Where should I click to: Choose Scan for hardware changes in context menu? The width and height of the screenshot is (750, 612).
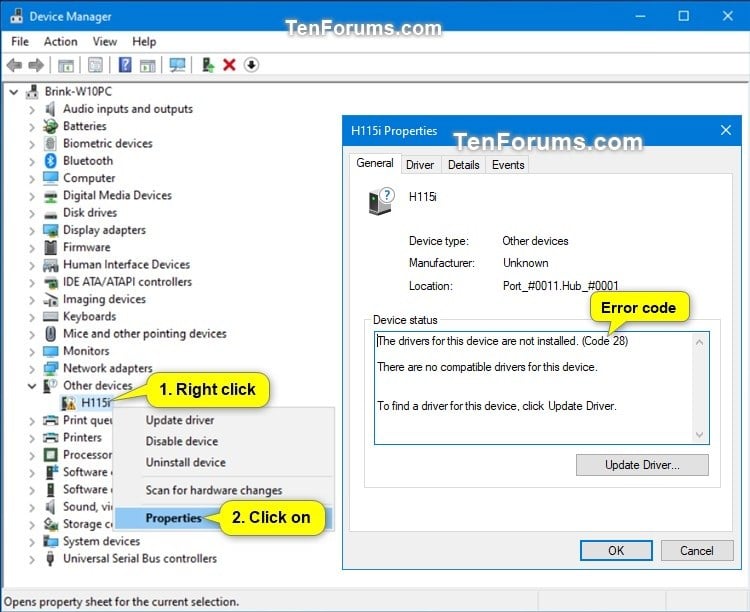click(x=214, y=490)
